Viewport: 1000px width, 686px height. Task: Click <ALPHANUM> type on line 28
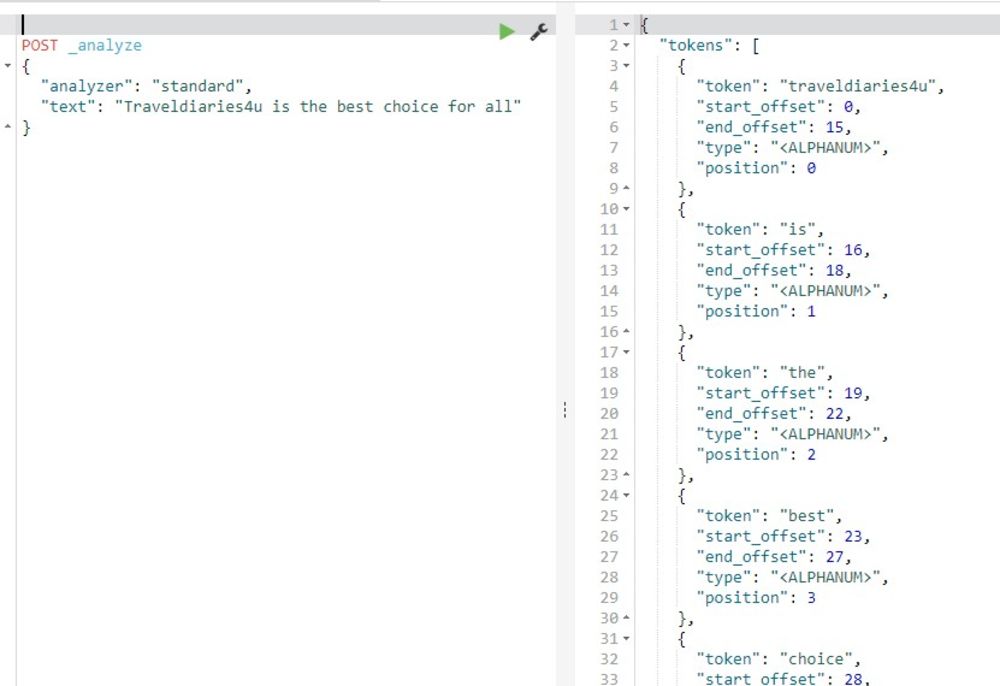825,577
